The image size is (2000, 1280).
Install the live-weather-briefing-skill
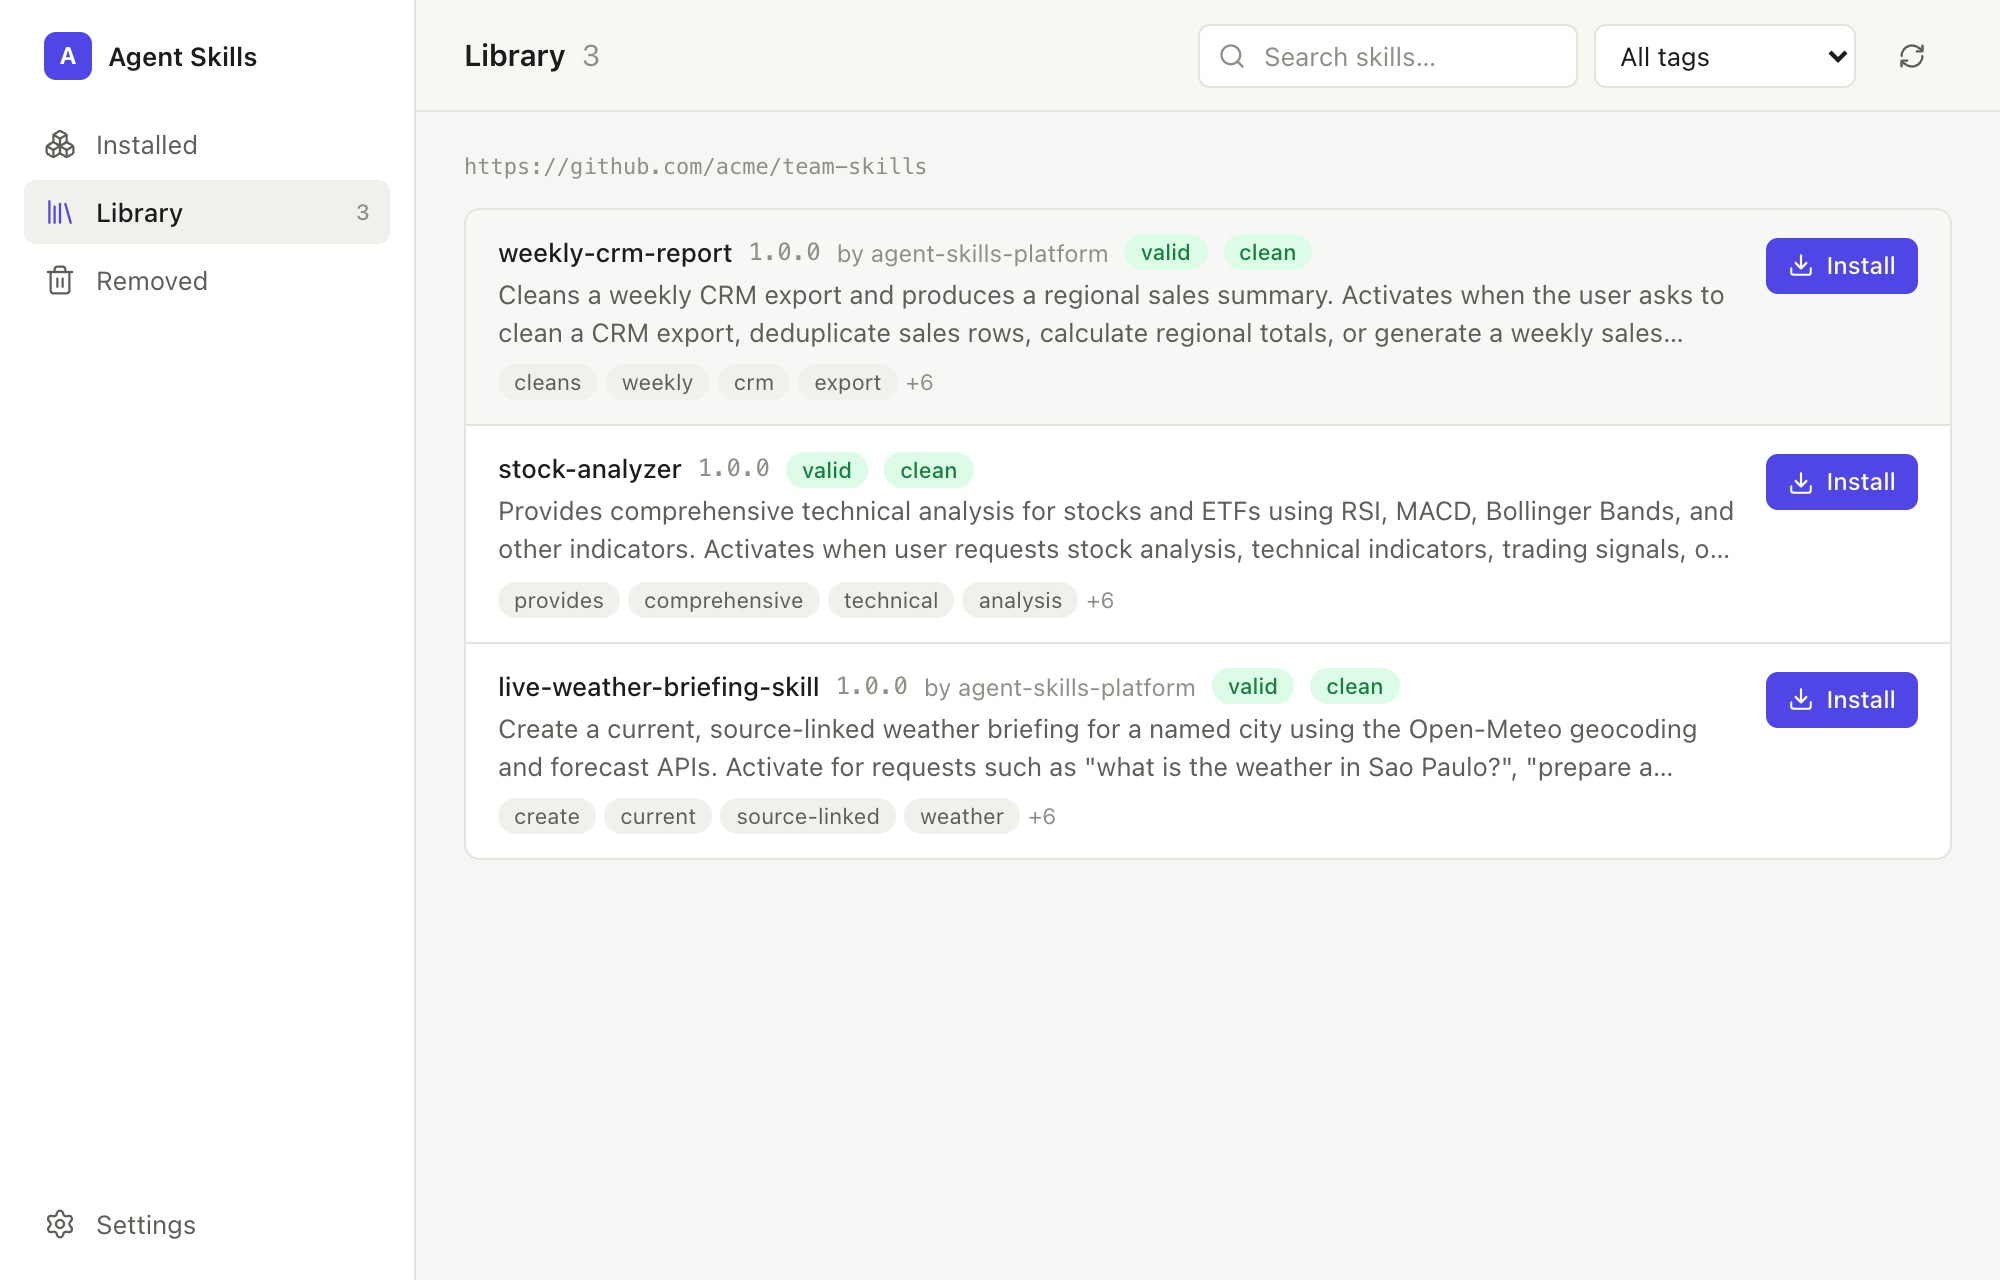1842,700
